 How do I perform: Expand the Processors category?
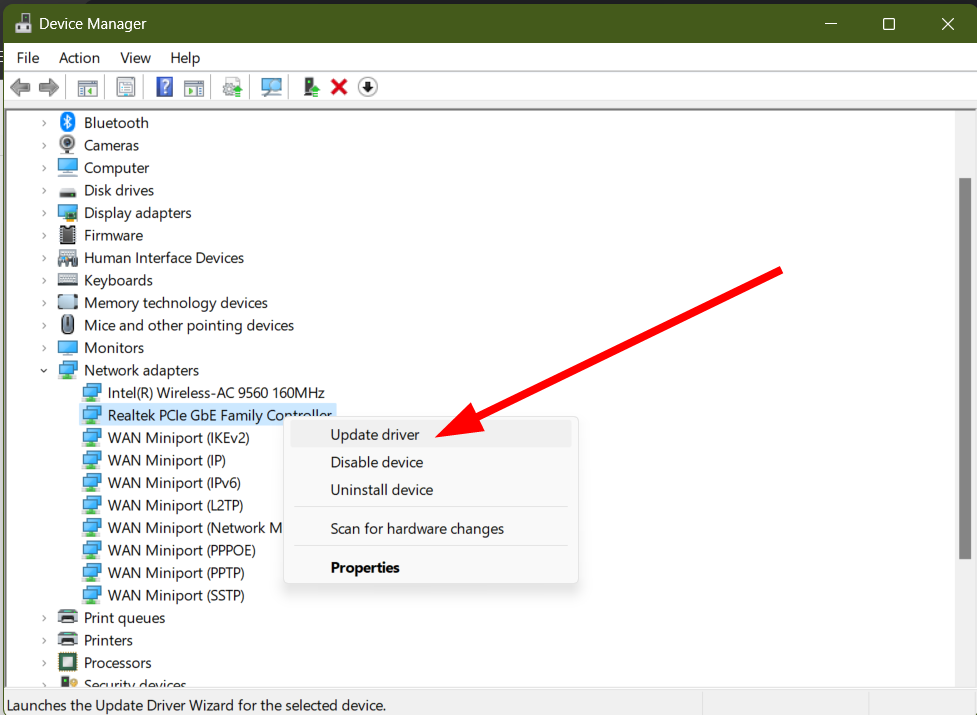coord(44,663)
